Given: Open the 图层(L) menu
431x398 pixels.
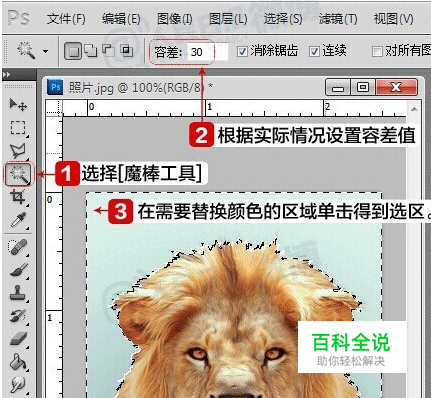Looking at the screenshot, I should tap(228, 19).
